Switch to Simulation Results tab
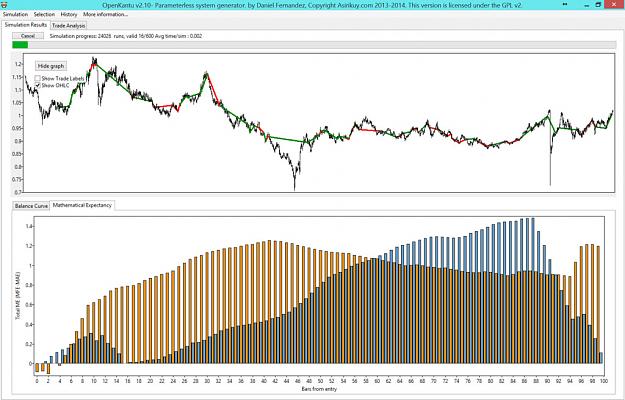The image size is (625, 400). coord(26,25)
